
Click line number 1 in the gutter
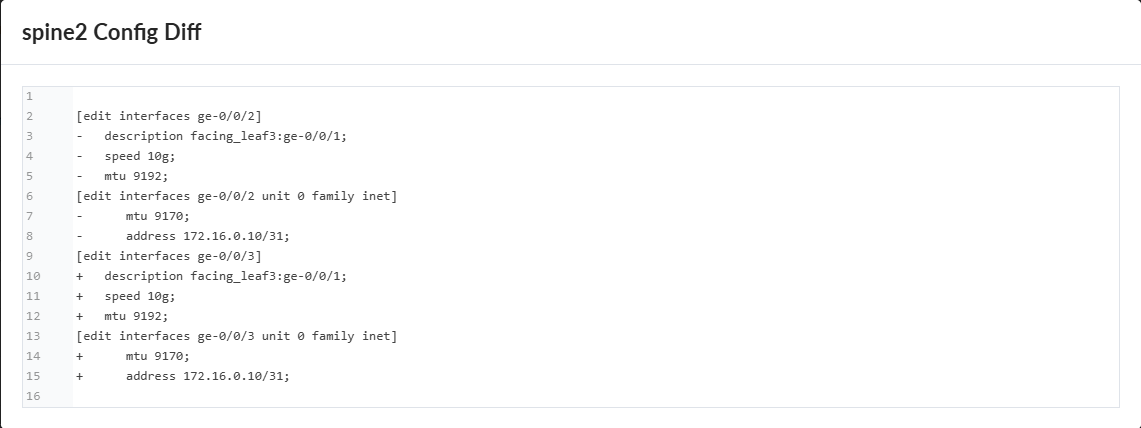pos(30,96)
